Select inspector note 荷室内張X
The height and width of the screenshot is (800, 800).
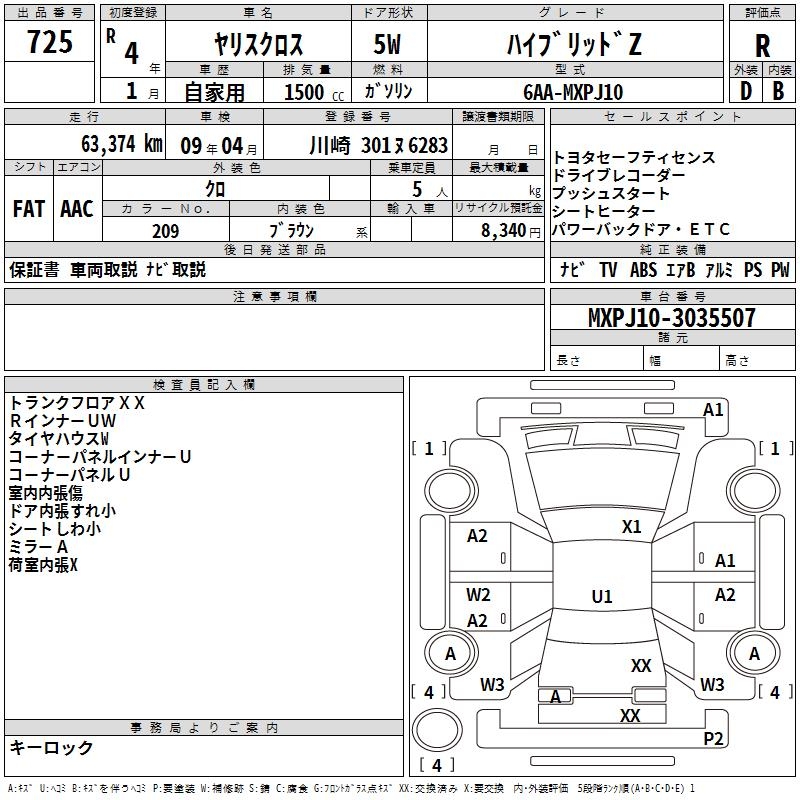pos(43,564)
